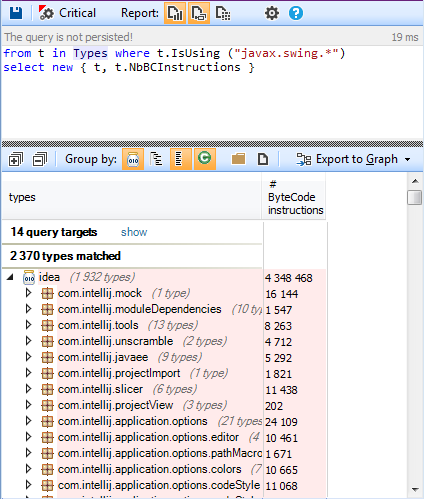Expand com.intellij.application.options.colors package
The image size is (424, 499).
click(x=28, y=469)
